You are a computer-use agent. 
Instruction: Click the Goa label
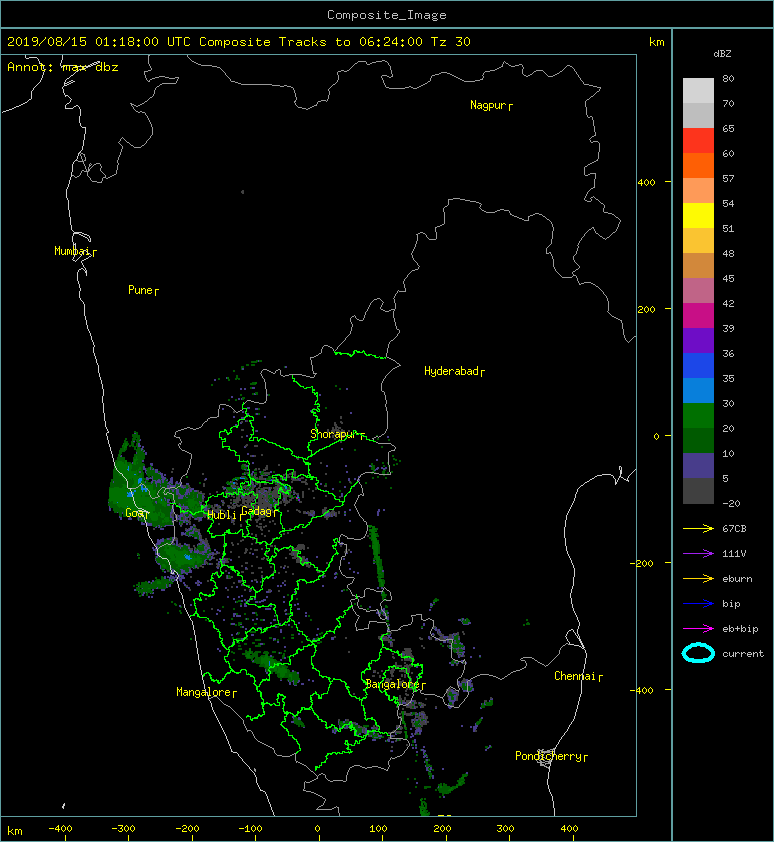[x=134, y=513]
